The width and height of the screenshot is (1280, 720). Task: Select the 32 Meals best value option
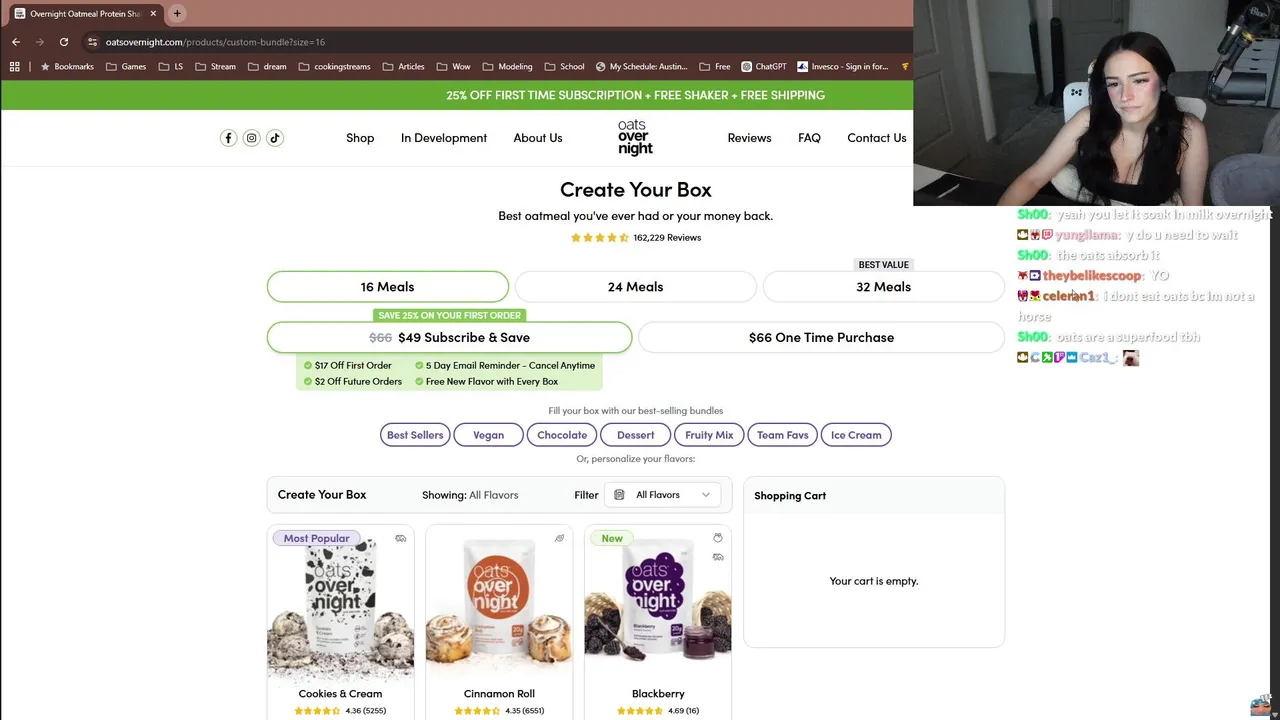pos(883,286)
